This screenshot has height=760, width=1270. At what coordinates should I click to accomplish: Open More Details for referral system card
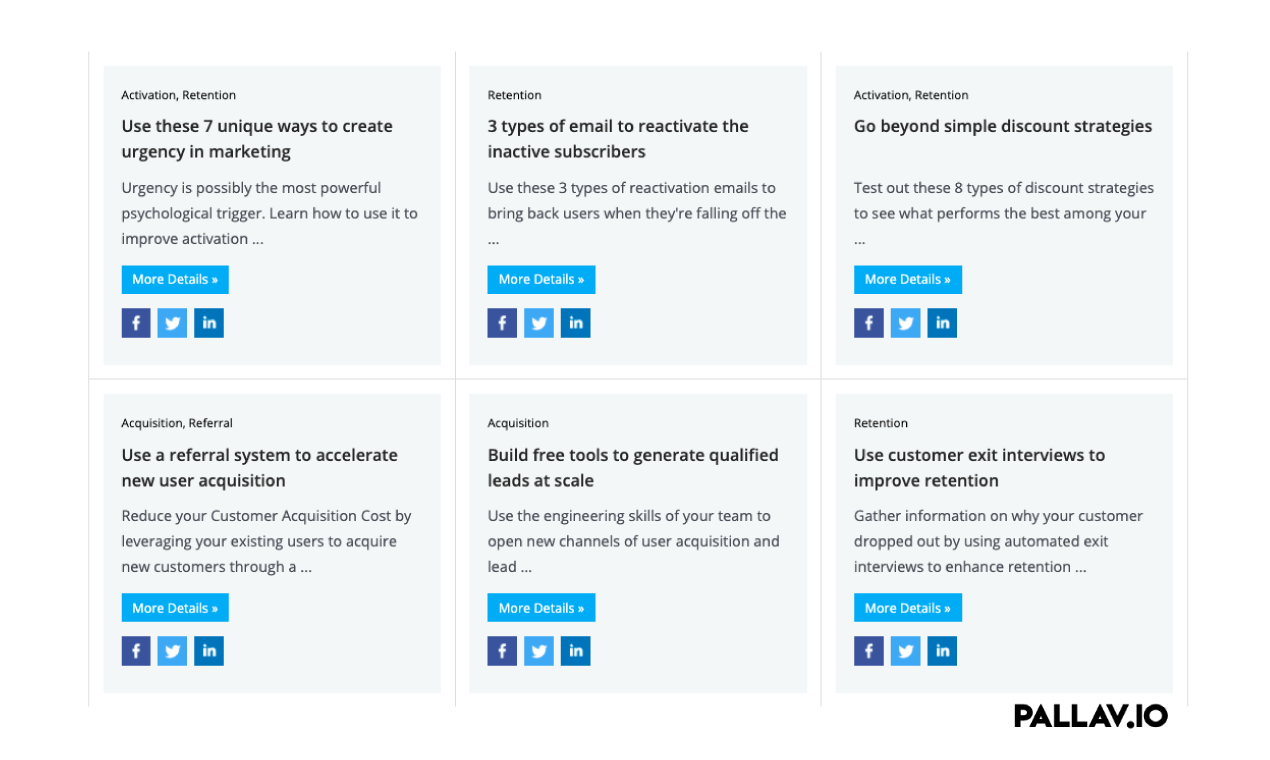pyautogui.click(x=175, y=608)
